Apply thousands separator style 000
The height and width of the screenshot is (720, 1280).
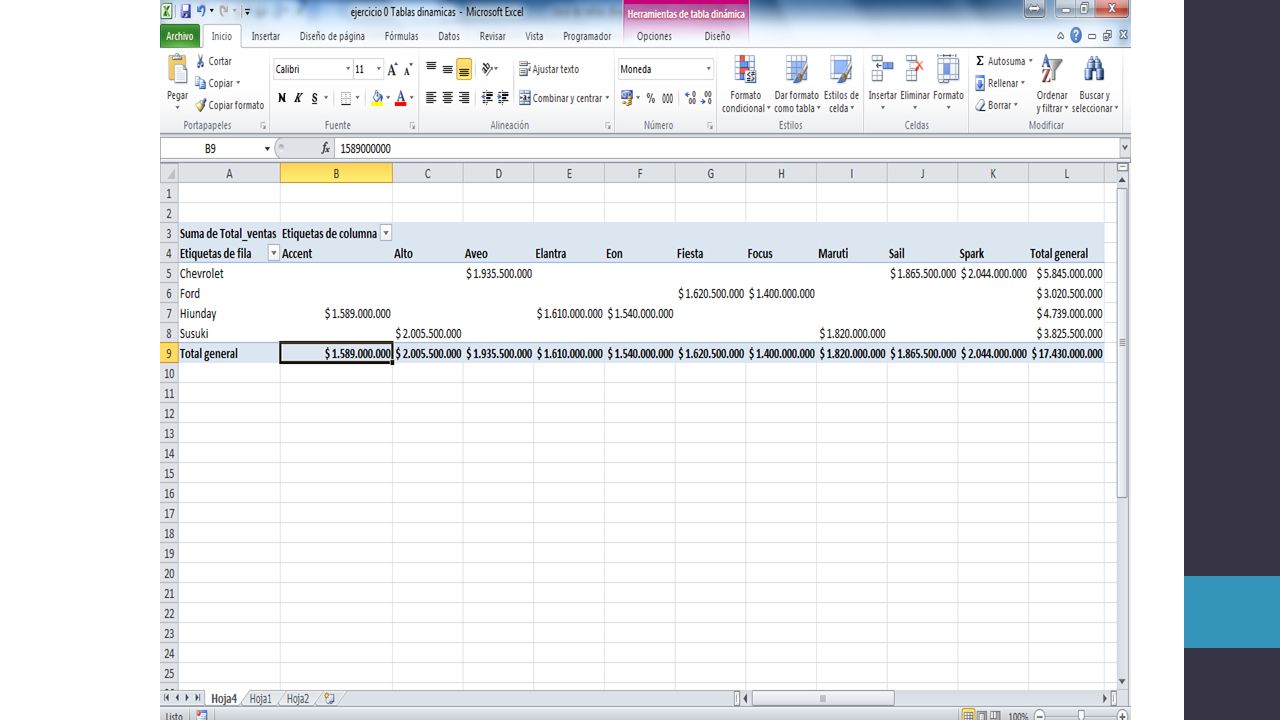coord(667,98)
